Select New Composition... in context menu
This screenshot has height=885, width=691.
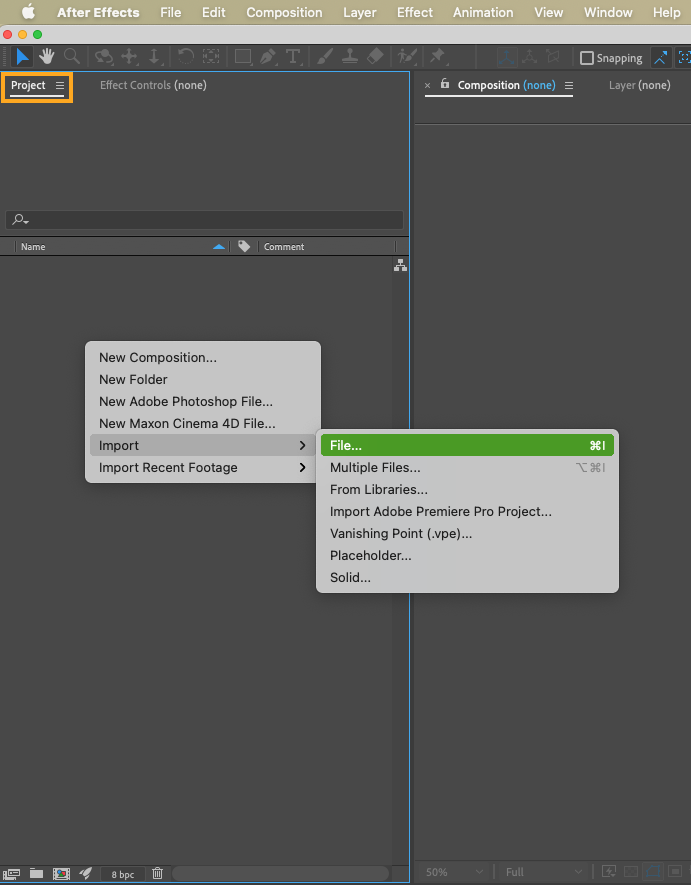click(x=158, y=358)
